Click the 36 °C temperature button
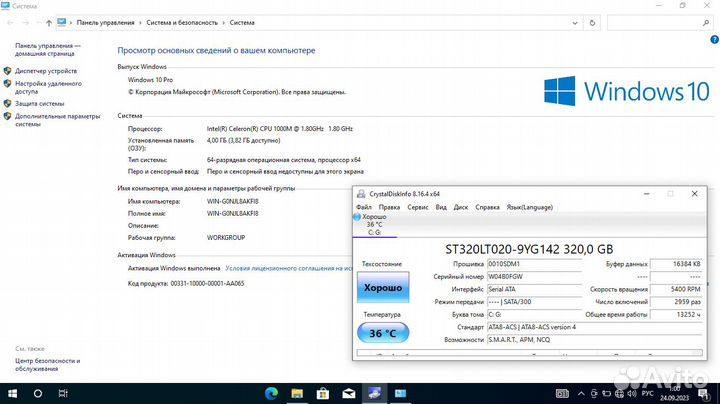The width and height of the screenshot is (720, 404). [x=383, y=333]
